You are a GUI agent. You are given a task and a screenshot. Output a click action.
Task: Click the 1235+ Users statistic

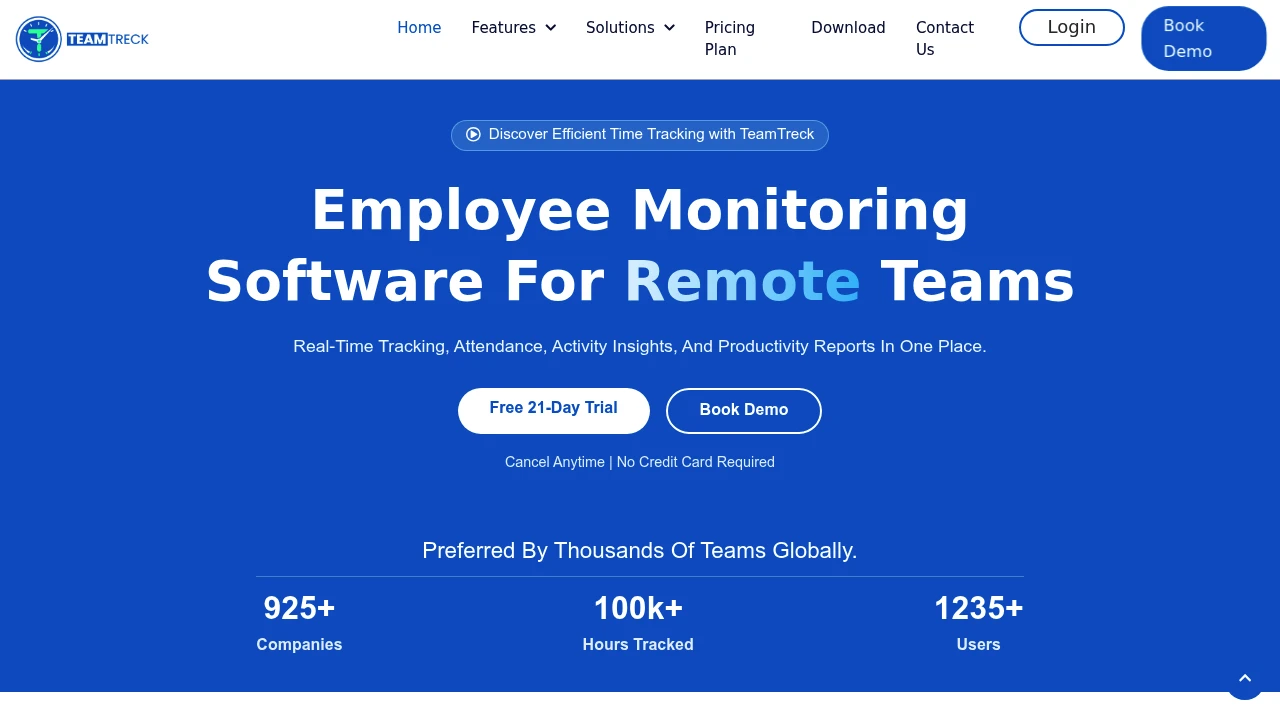[x=978, y=623]
